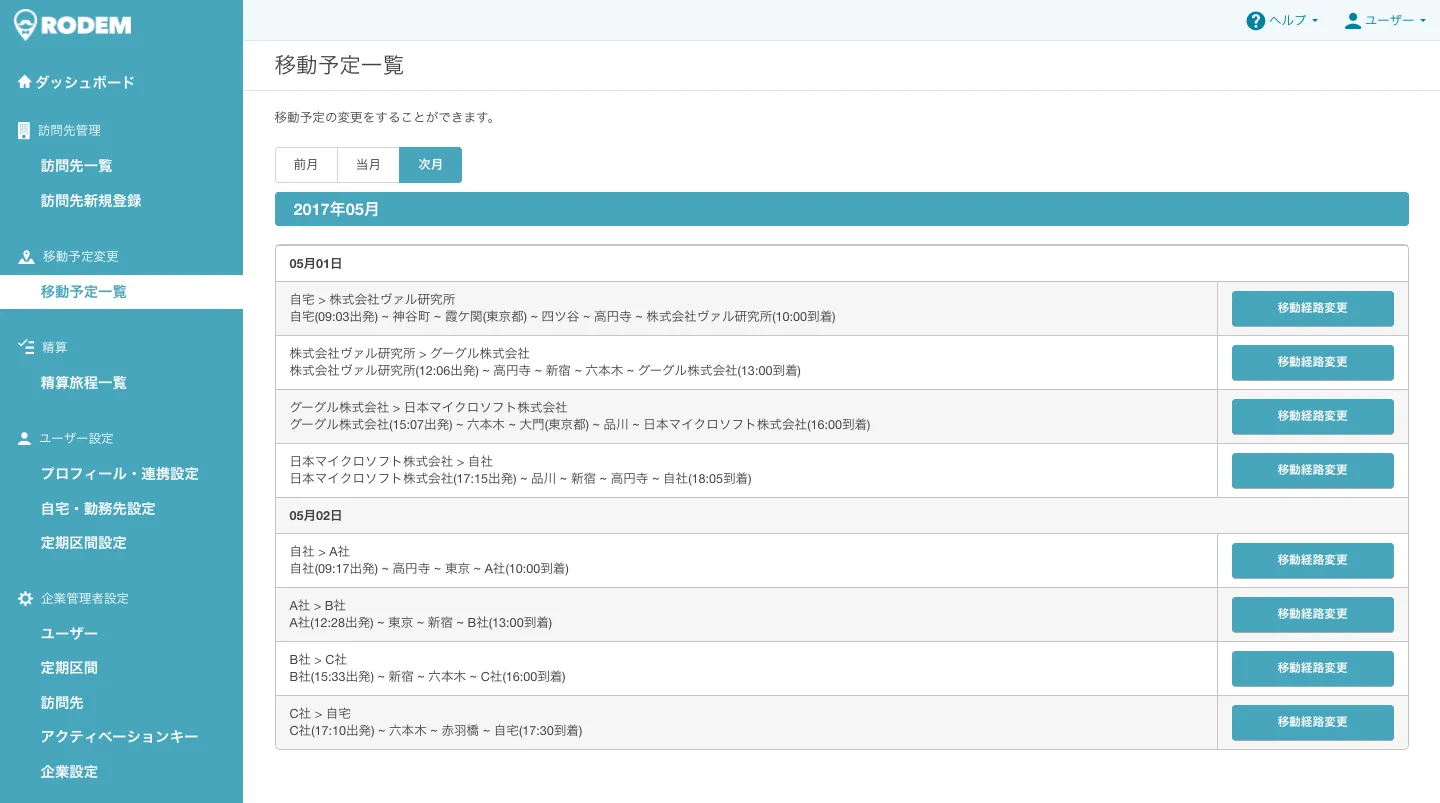Open アクティベーションキー admin page

[x=119, y=736]
